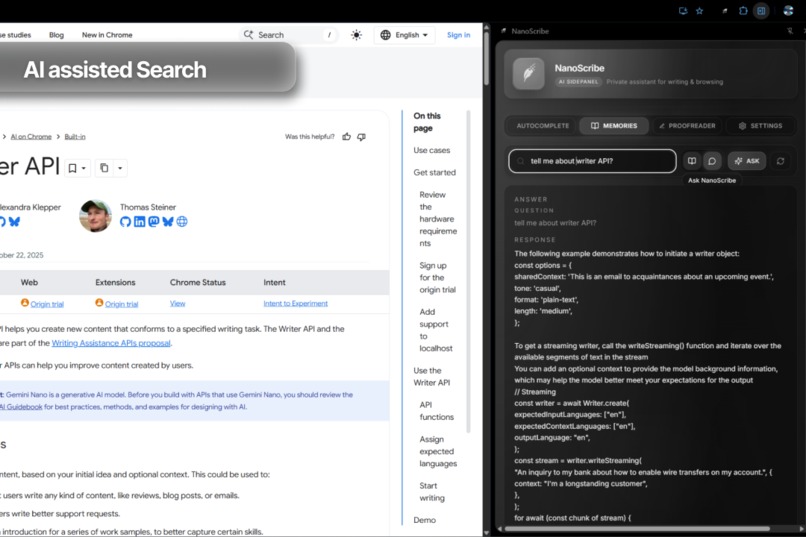Click the pin icon in side panel header

(x=790, y=31)
